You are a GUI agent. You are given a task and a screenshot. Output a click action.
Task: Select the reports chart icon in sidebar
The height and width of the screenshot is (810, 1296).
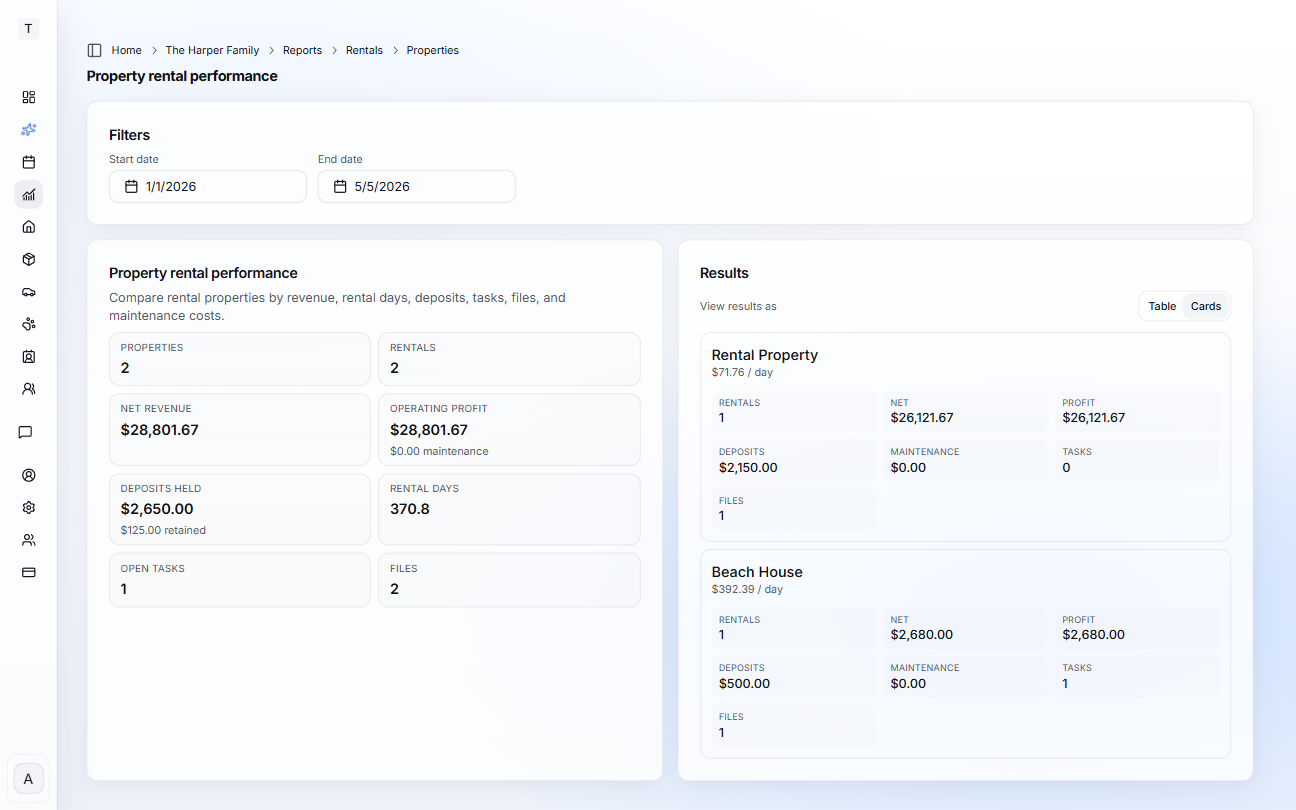click(29, 194)
